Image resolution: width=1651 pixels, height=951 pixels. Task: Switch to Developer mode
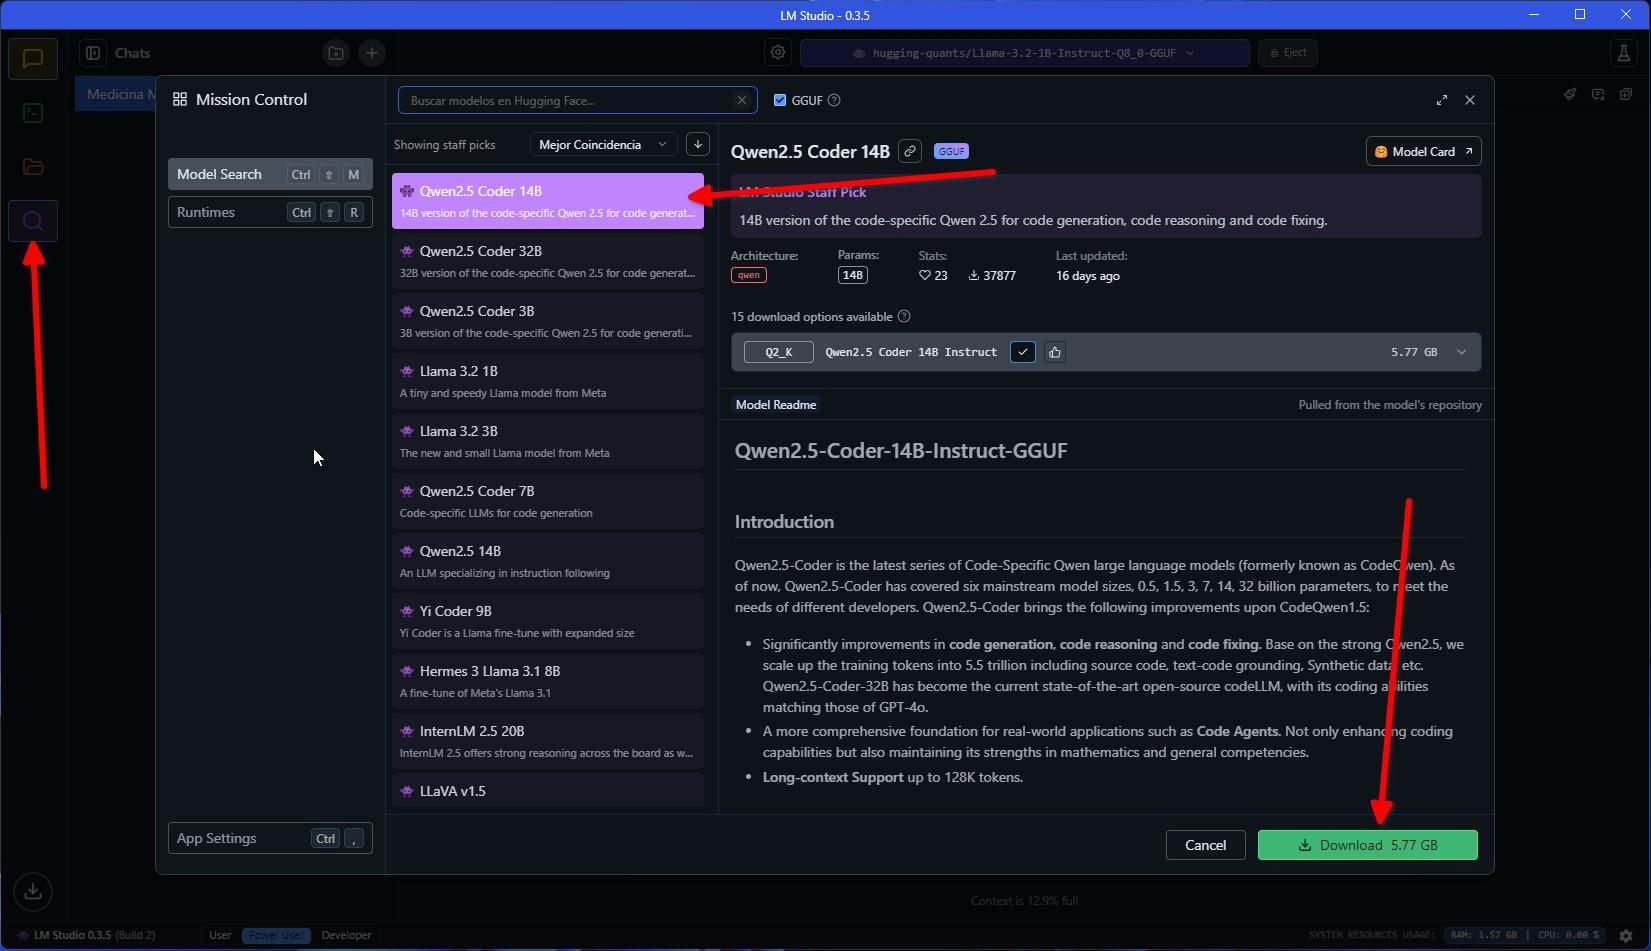[346, 935]
